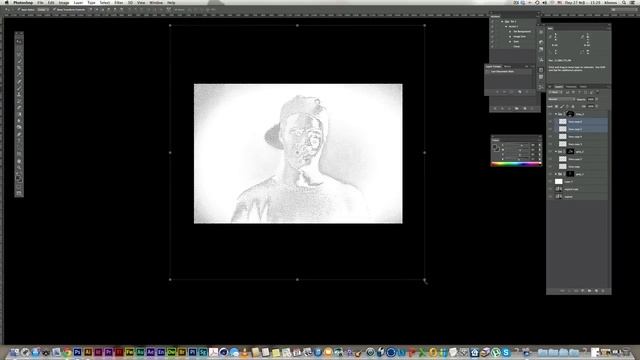The width and height of the screenshot is (640, 360).
Task: Open the Auto-Select Group dropdown
Action: pyautogui.click(x=42, y=9)
